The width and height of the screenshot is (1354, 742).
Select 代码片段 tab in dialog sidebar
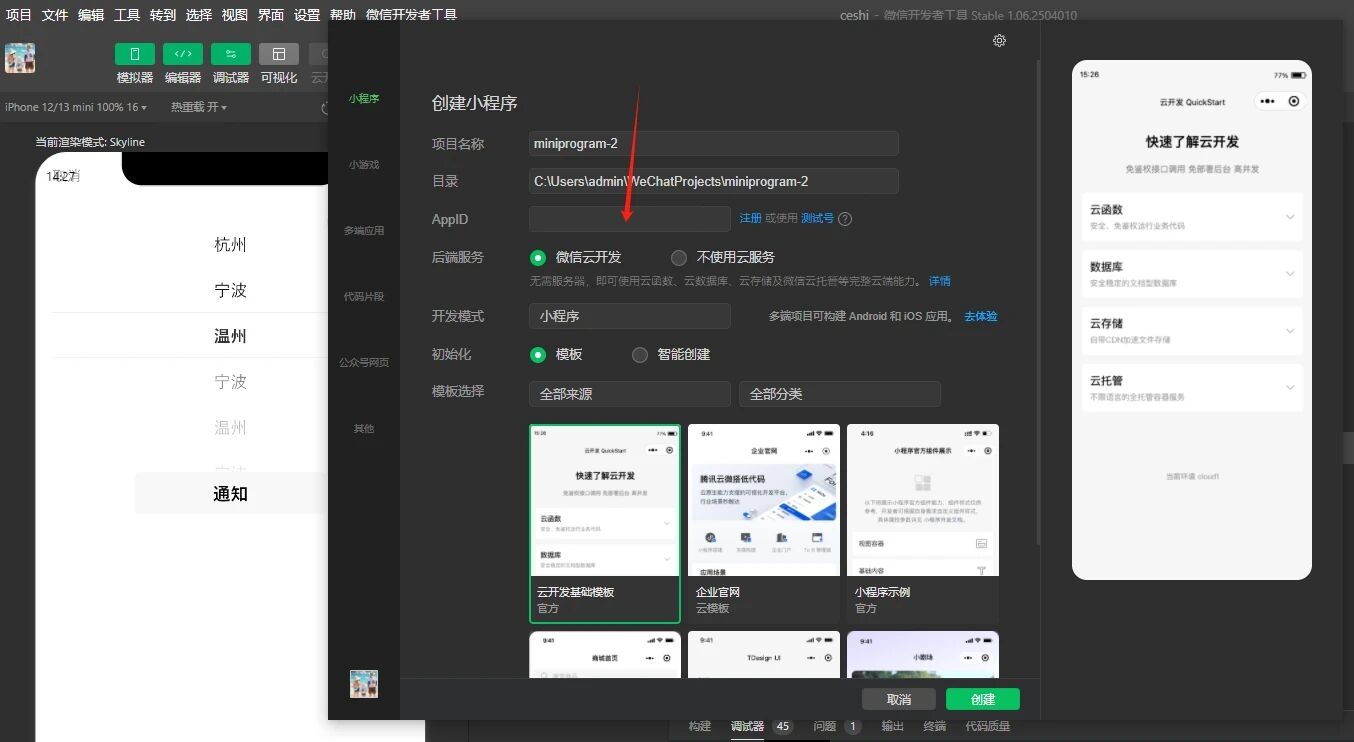point(364,296)
